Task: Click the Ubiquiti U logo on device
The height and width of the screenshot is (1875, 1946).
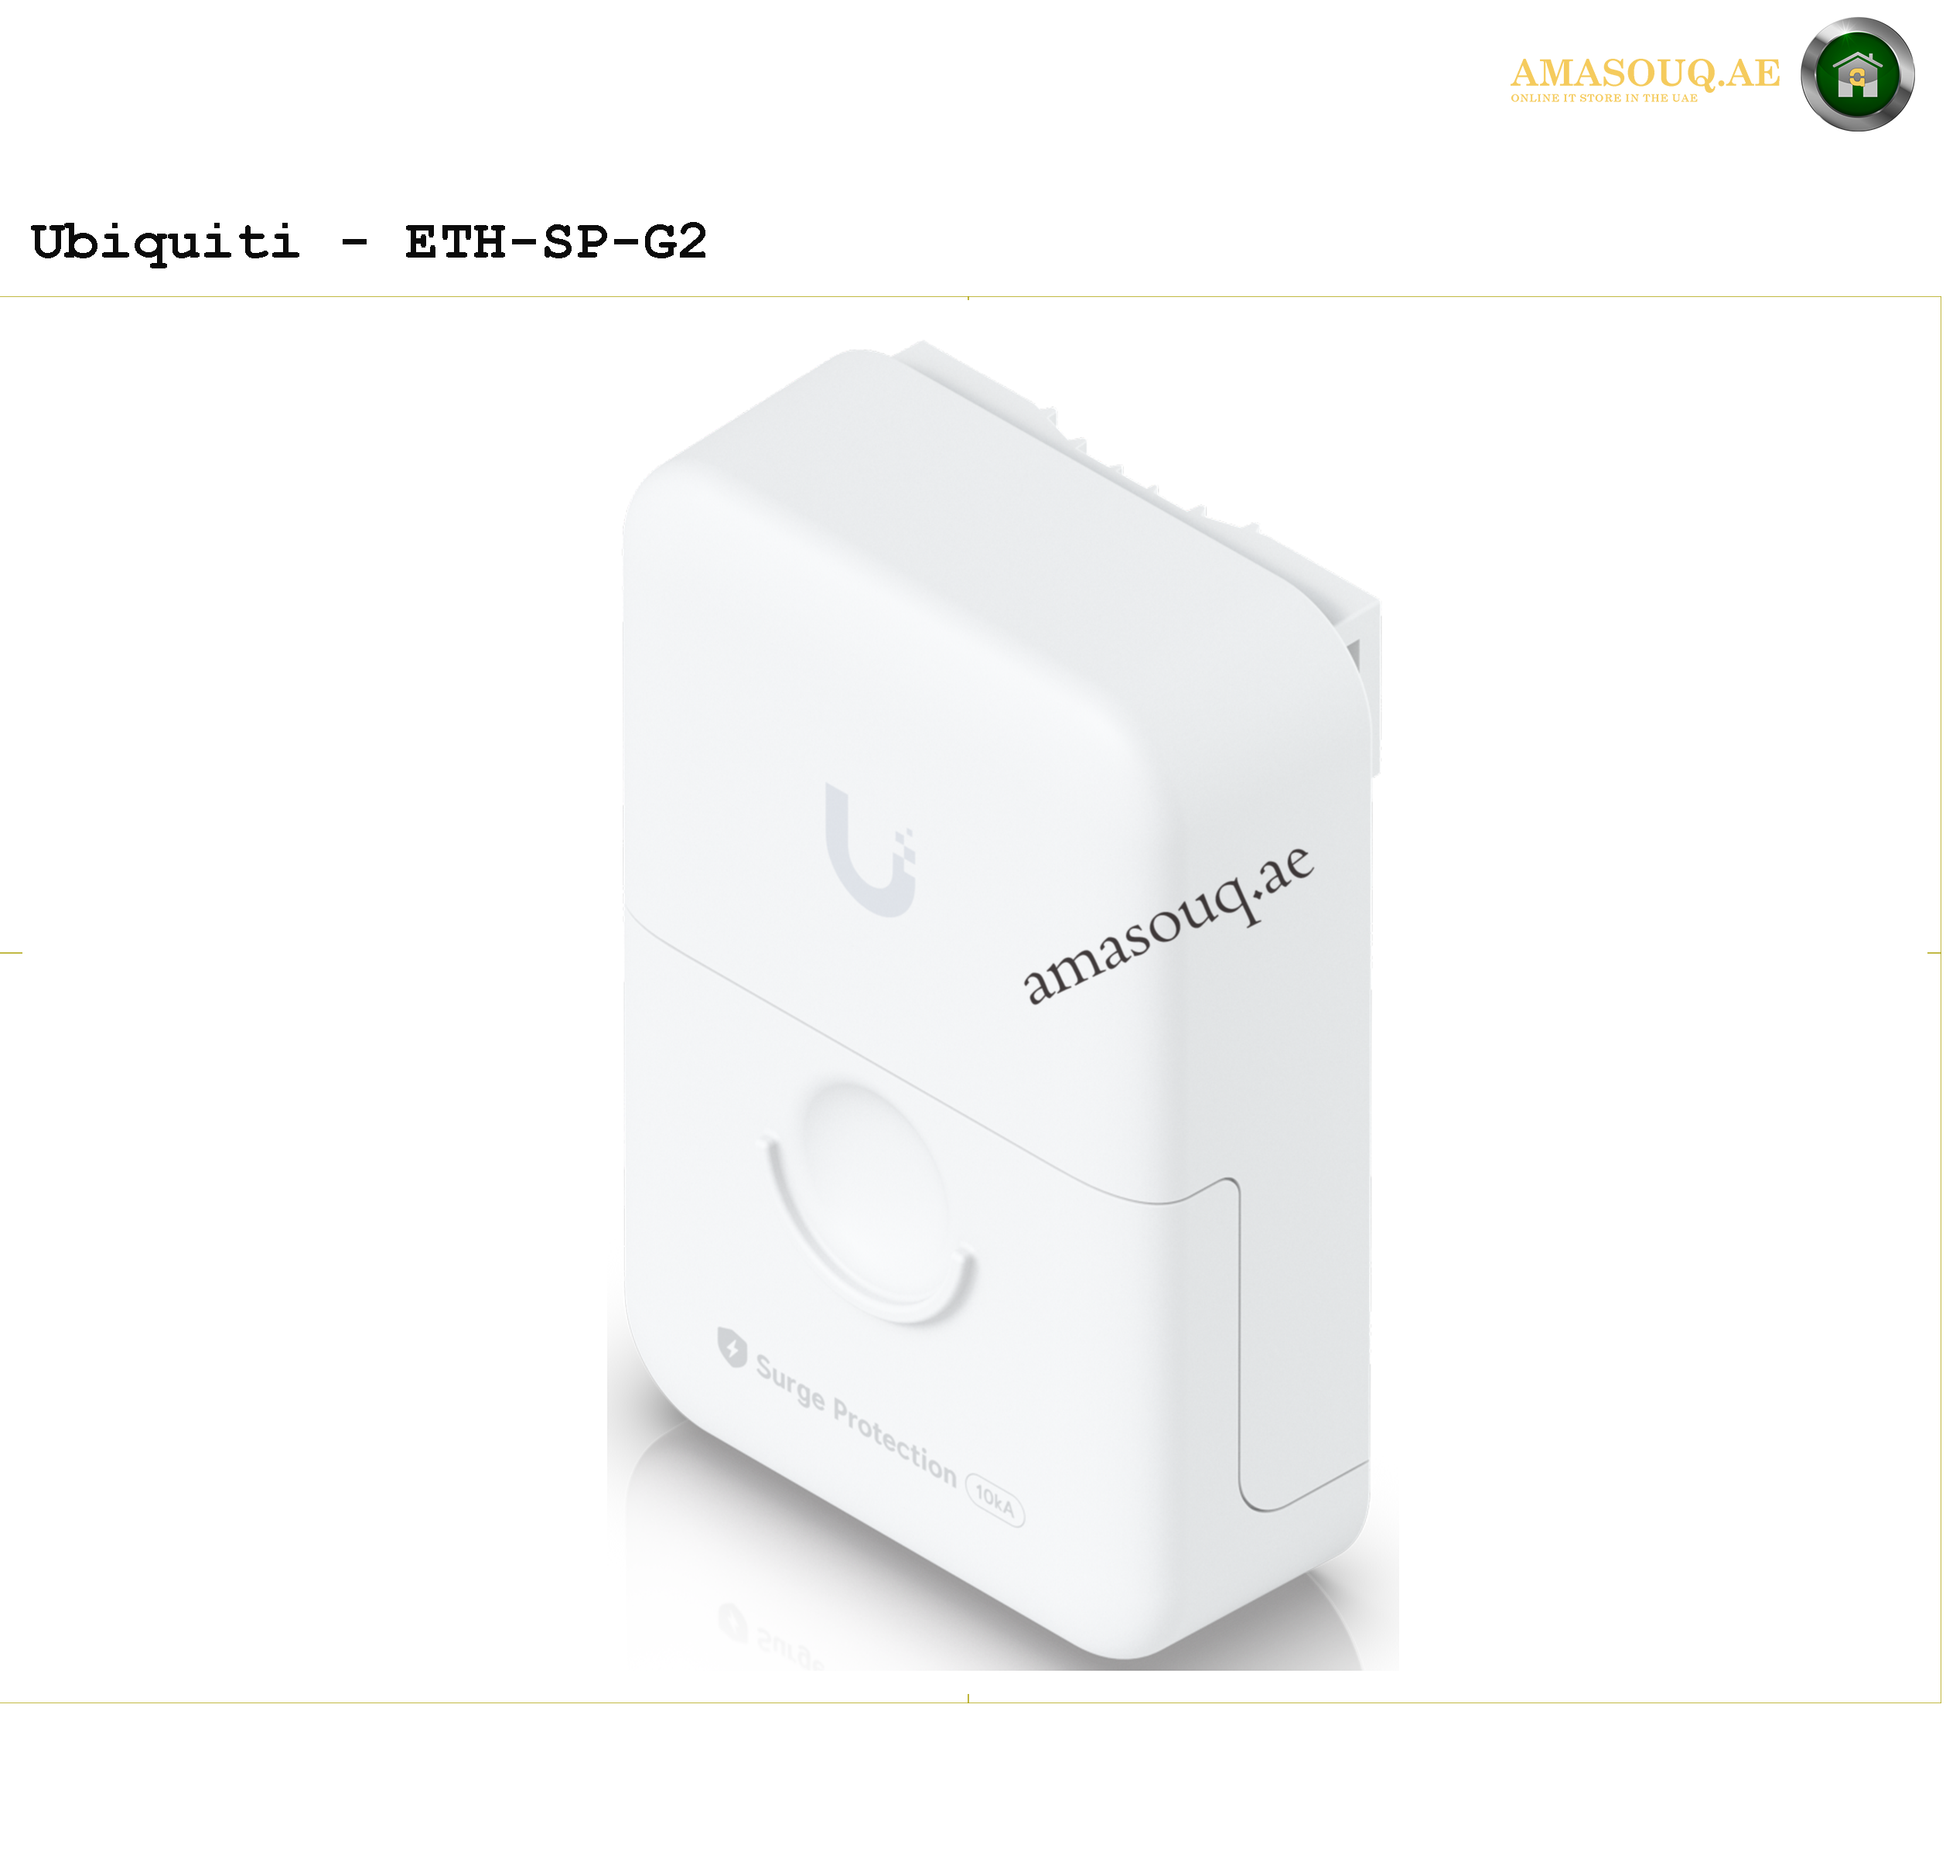Action: (x=870, y=850)
